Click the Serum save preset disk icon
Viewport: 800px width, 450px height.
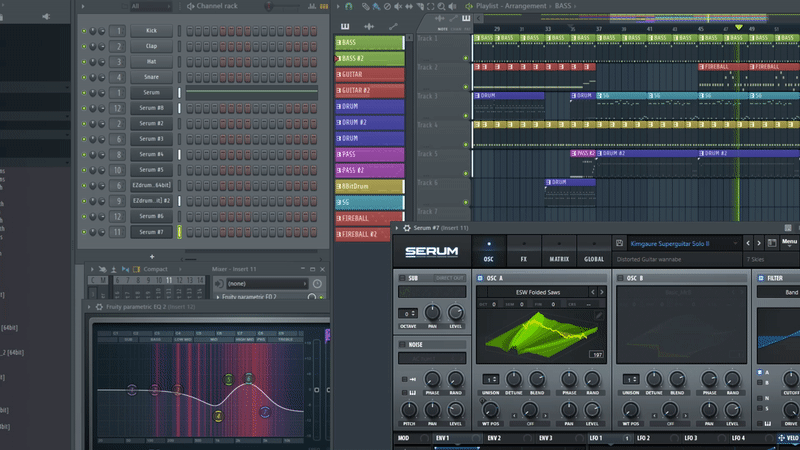tap(619, 243)
